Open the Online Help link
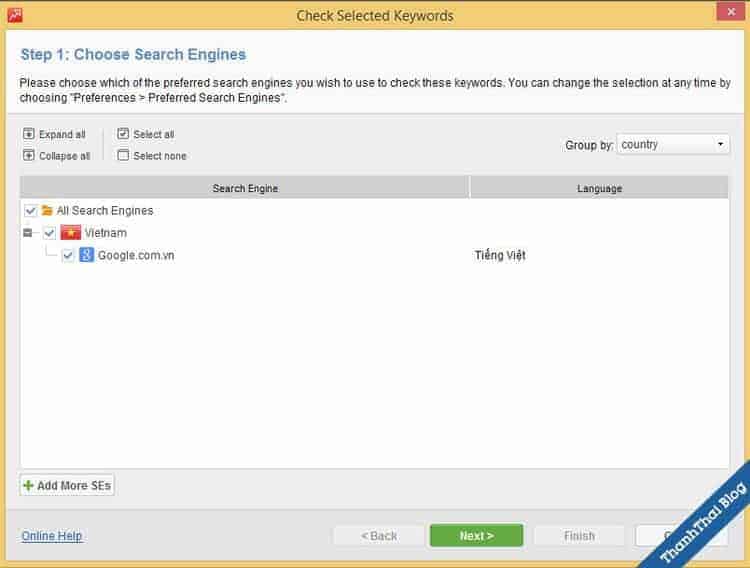The width and height of the screenshot is (750, 568). tap(52, 536)
